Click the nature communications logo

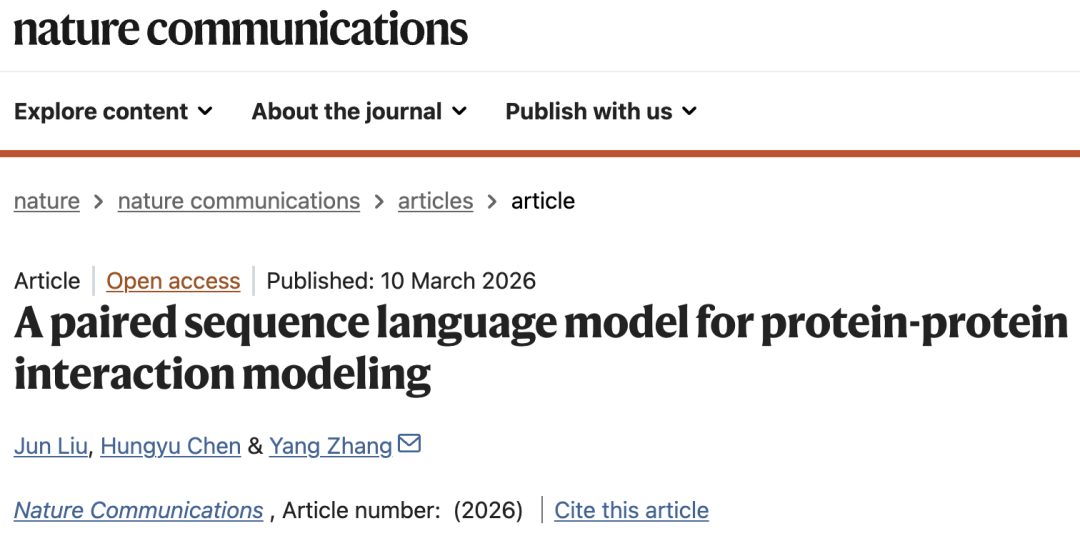(x=240, y=28)
